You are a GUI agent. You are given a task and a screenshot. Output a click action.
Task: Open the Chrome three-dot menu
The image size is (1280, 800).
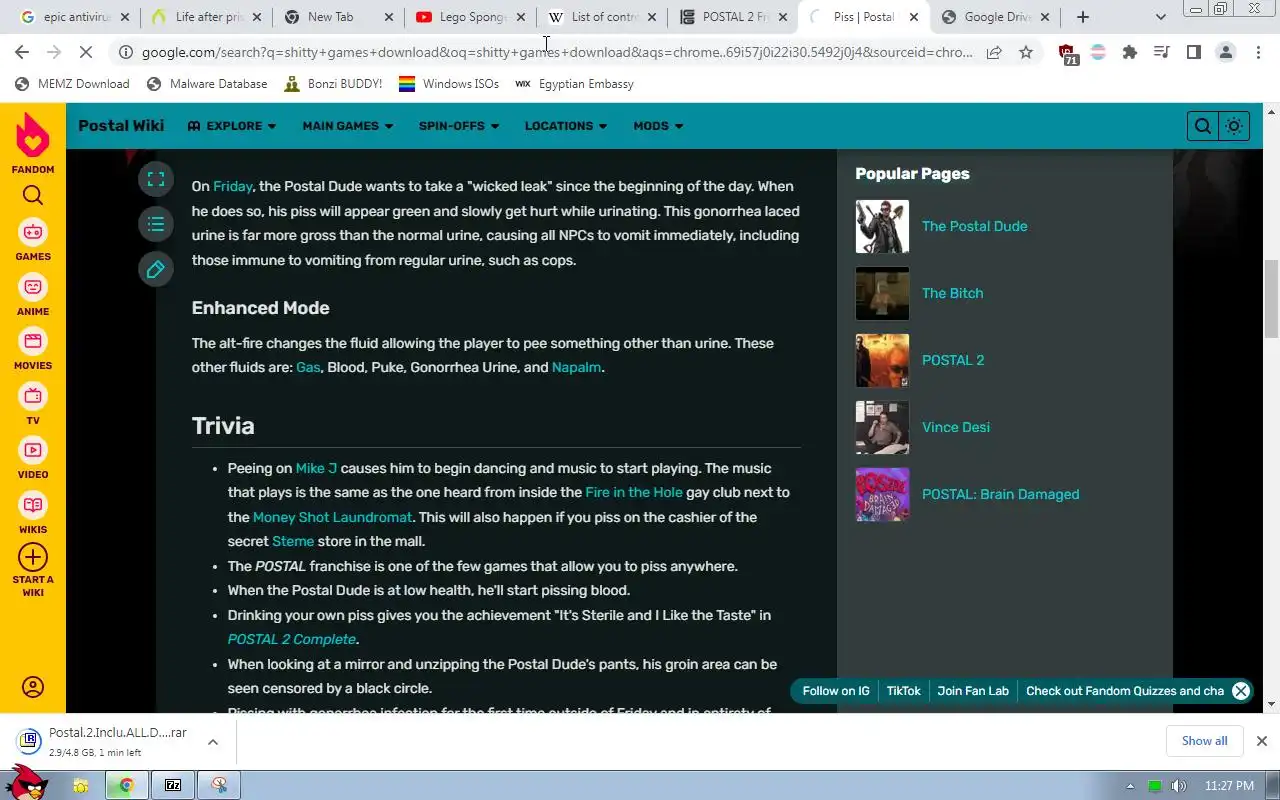[x=1258, y=52]
